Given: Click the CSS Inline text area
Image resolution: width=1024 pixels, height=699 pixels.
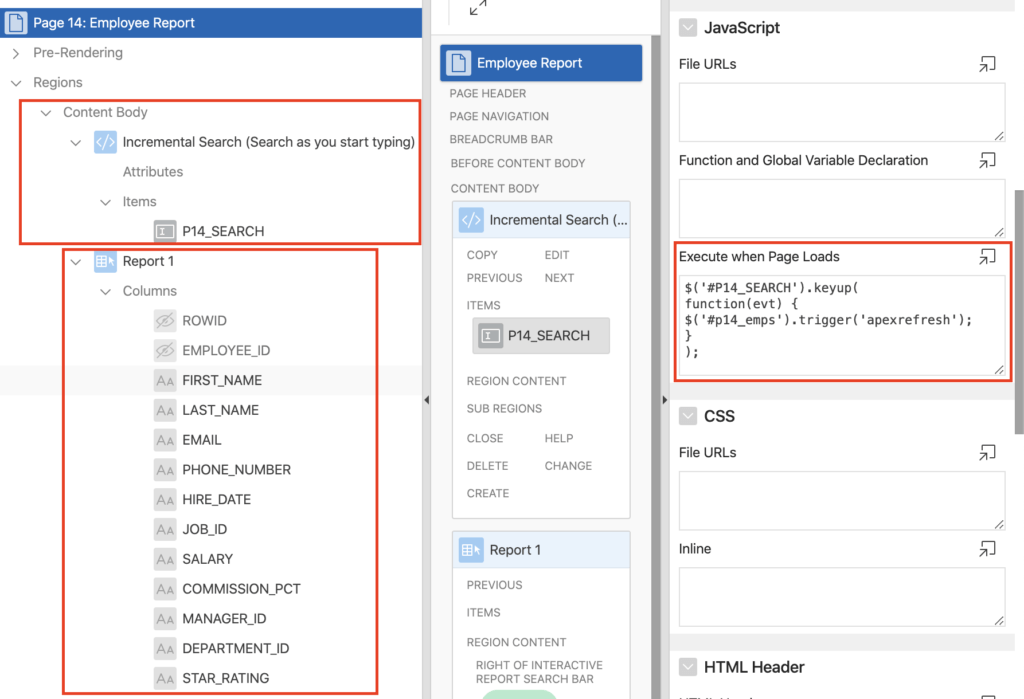Looking at the screenshot, I should (x=842, y=597).
